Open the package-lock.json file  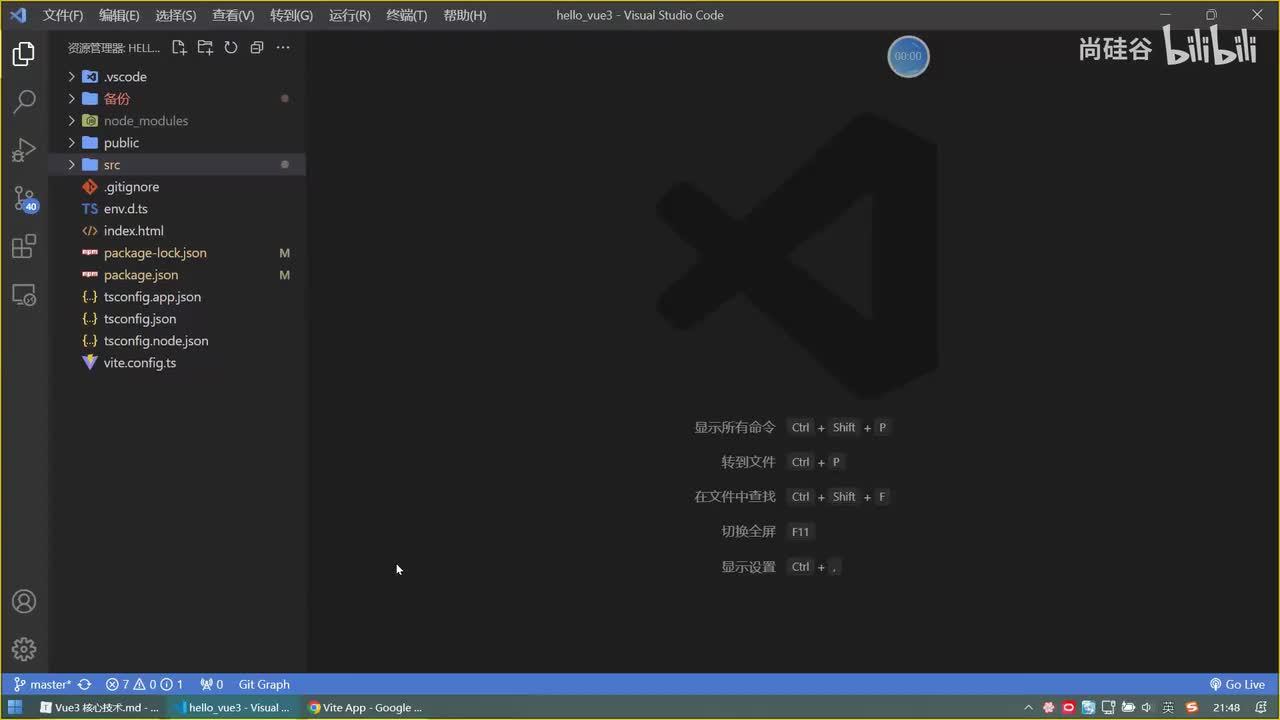[x=177, y=253]
